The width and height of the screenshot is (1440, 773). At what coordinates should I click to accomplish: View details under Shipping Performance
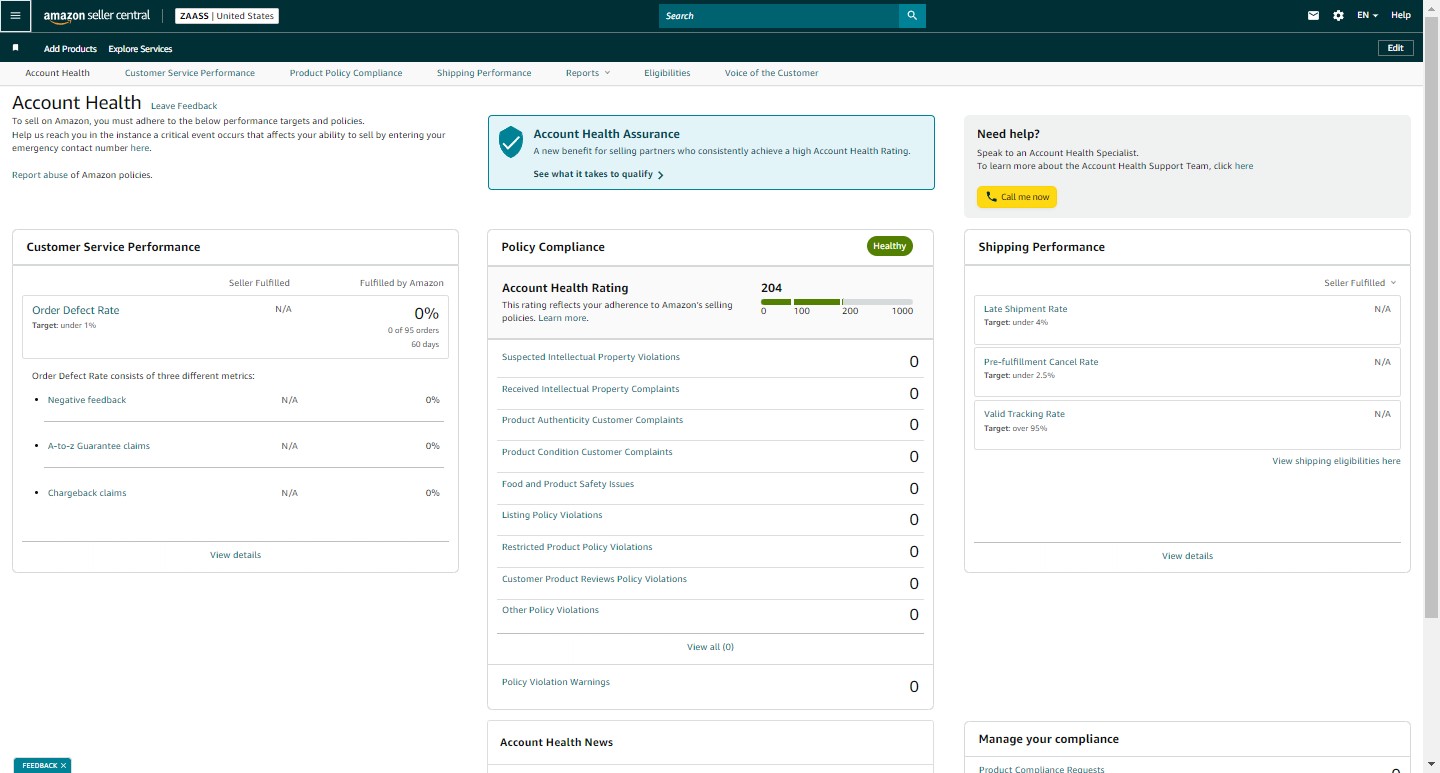click(x=1187, y=556)
